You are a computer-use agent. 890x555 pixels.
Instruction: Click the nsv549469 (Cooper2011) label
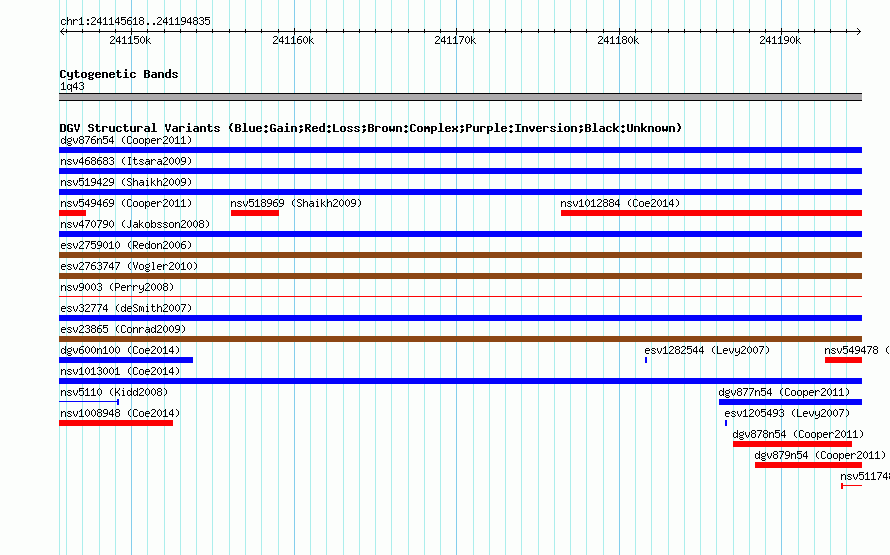click(x=126, y=203)
